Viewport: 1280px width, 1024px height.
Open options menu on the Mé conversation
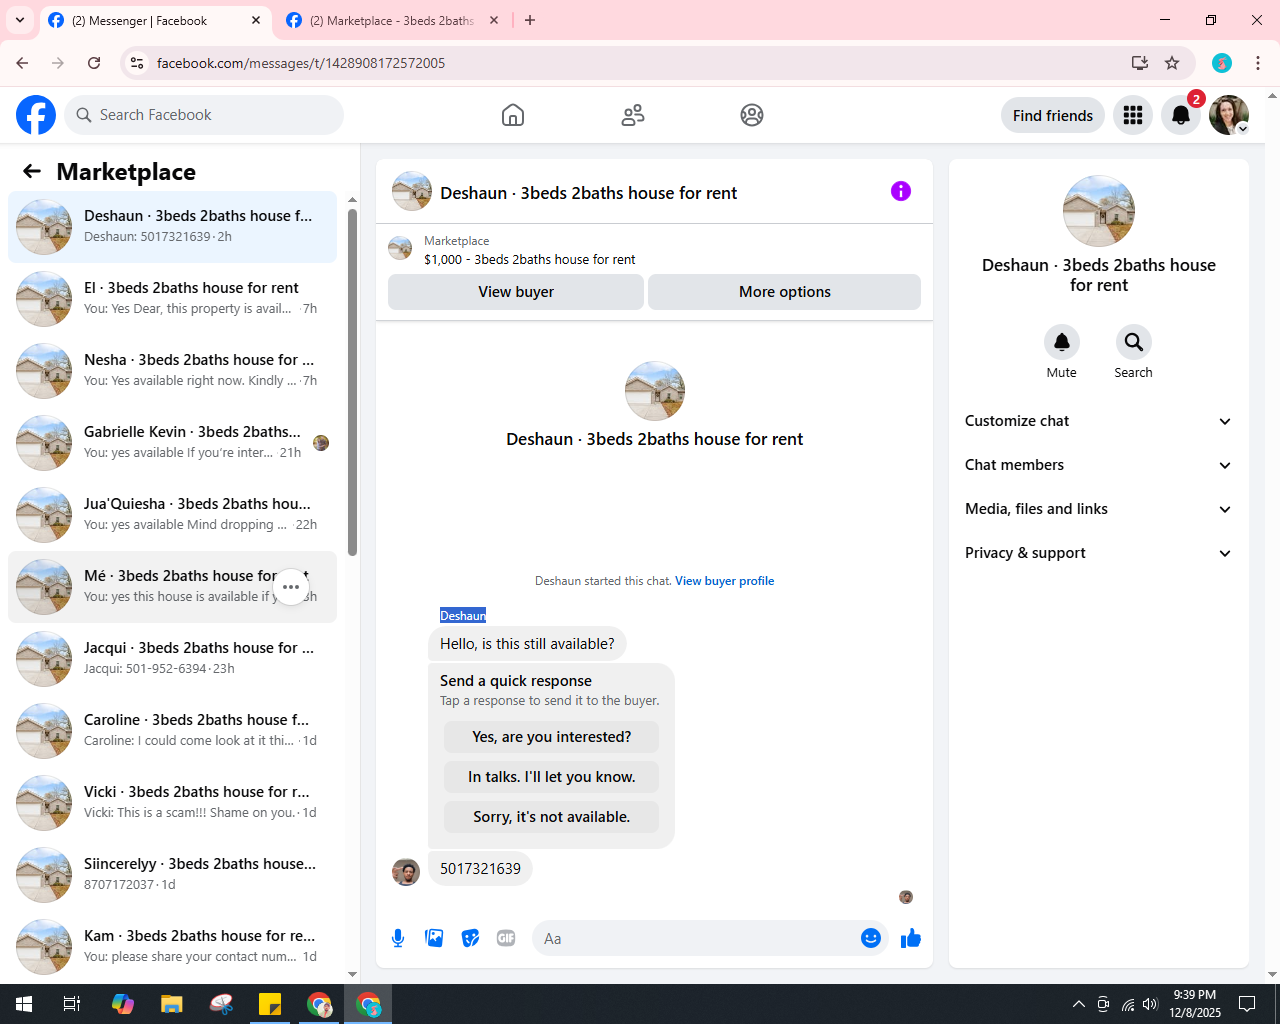[x=291, y=587]
